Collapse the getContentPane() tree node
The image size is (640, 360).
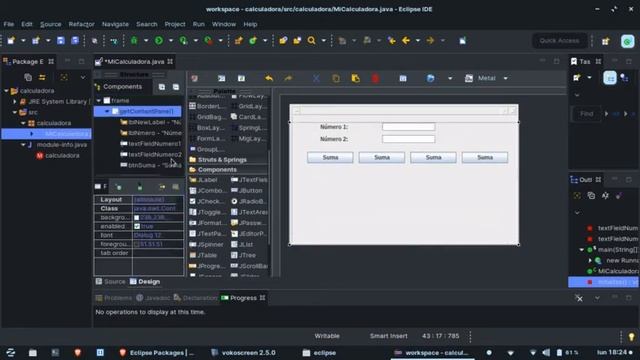pos(107,111)
